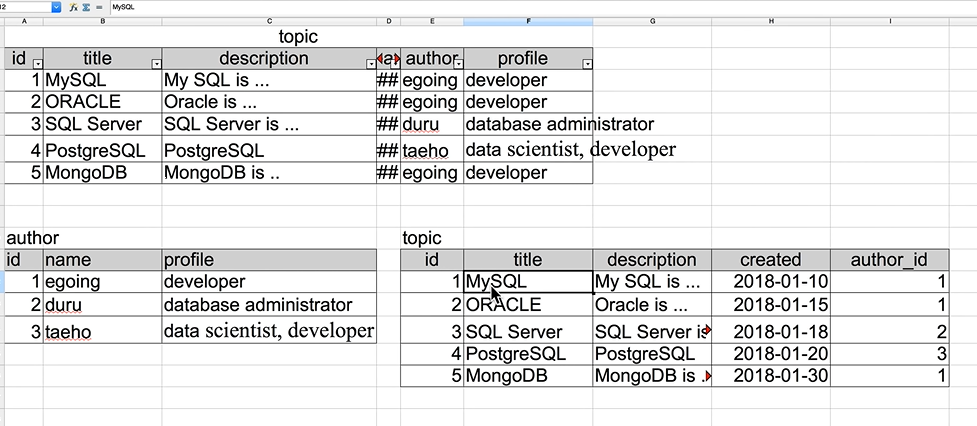Select column G header
Screen dimensions: 977x426
point(652,21)
